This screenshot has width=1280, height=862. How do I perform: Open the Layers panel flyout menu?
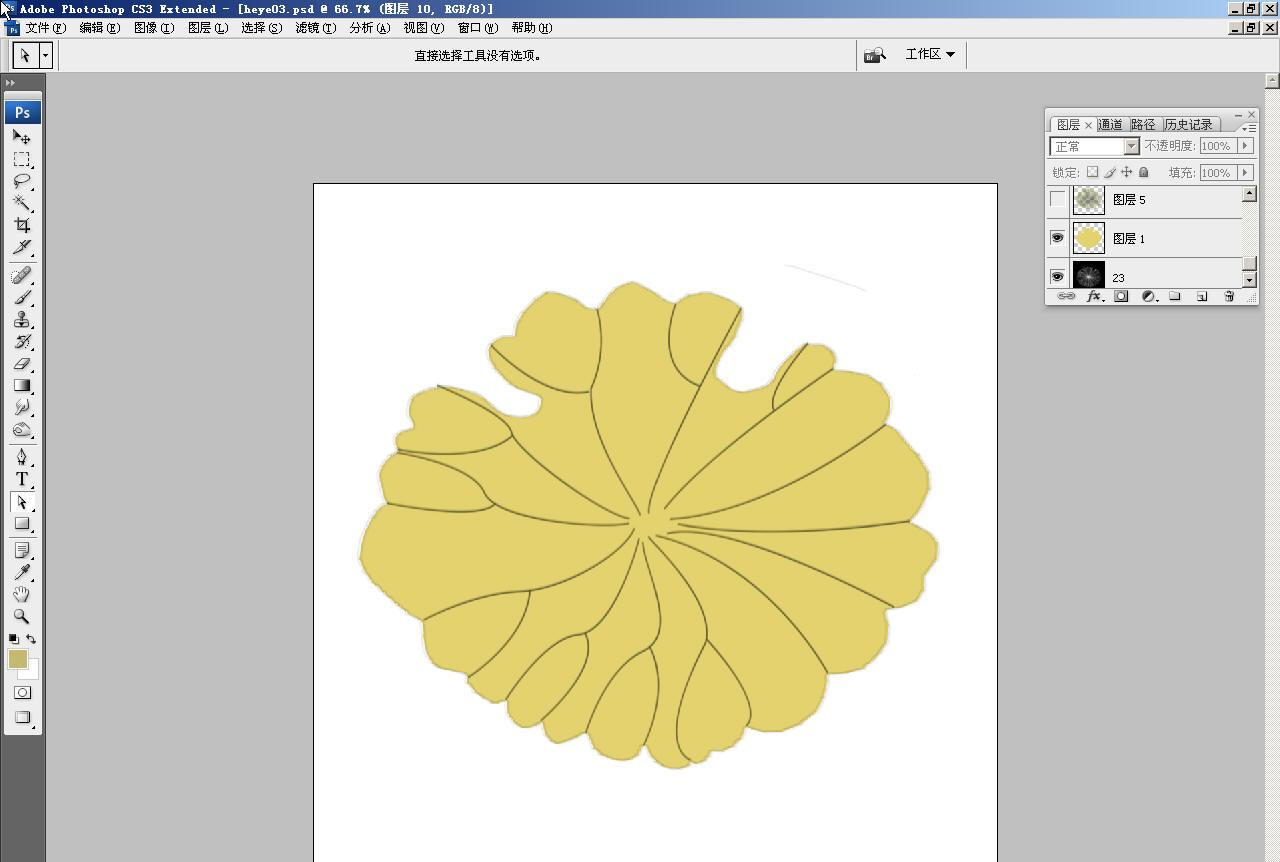tap(1250, 126)
